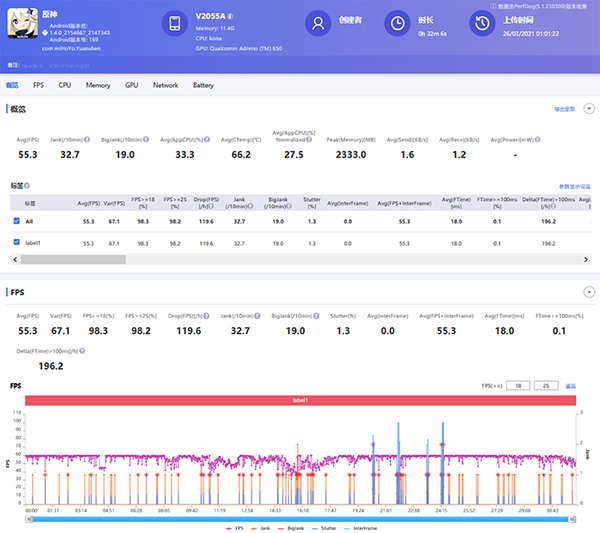Click the creator user profile icon

tap(318, 24)
